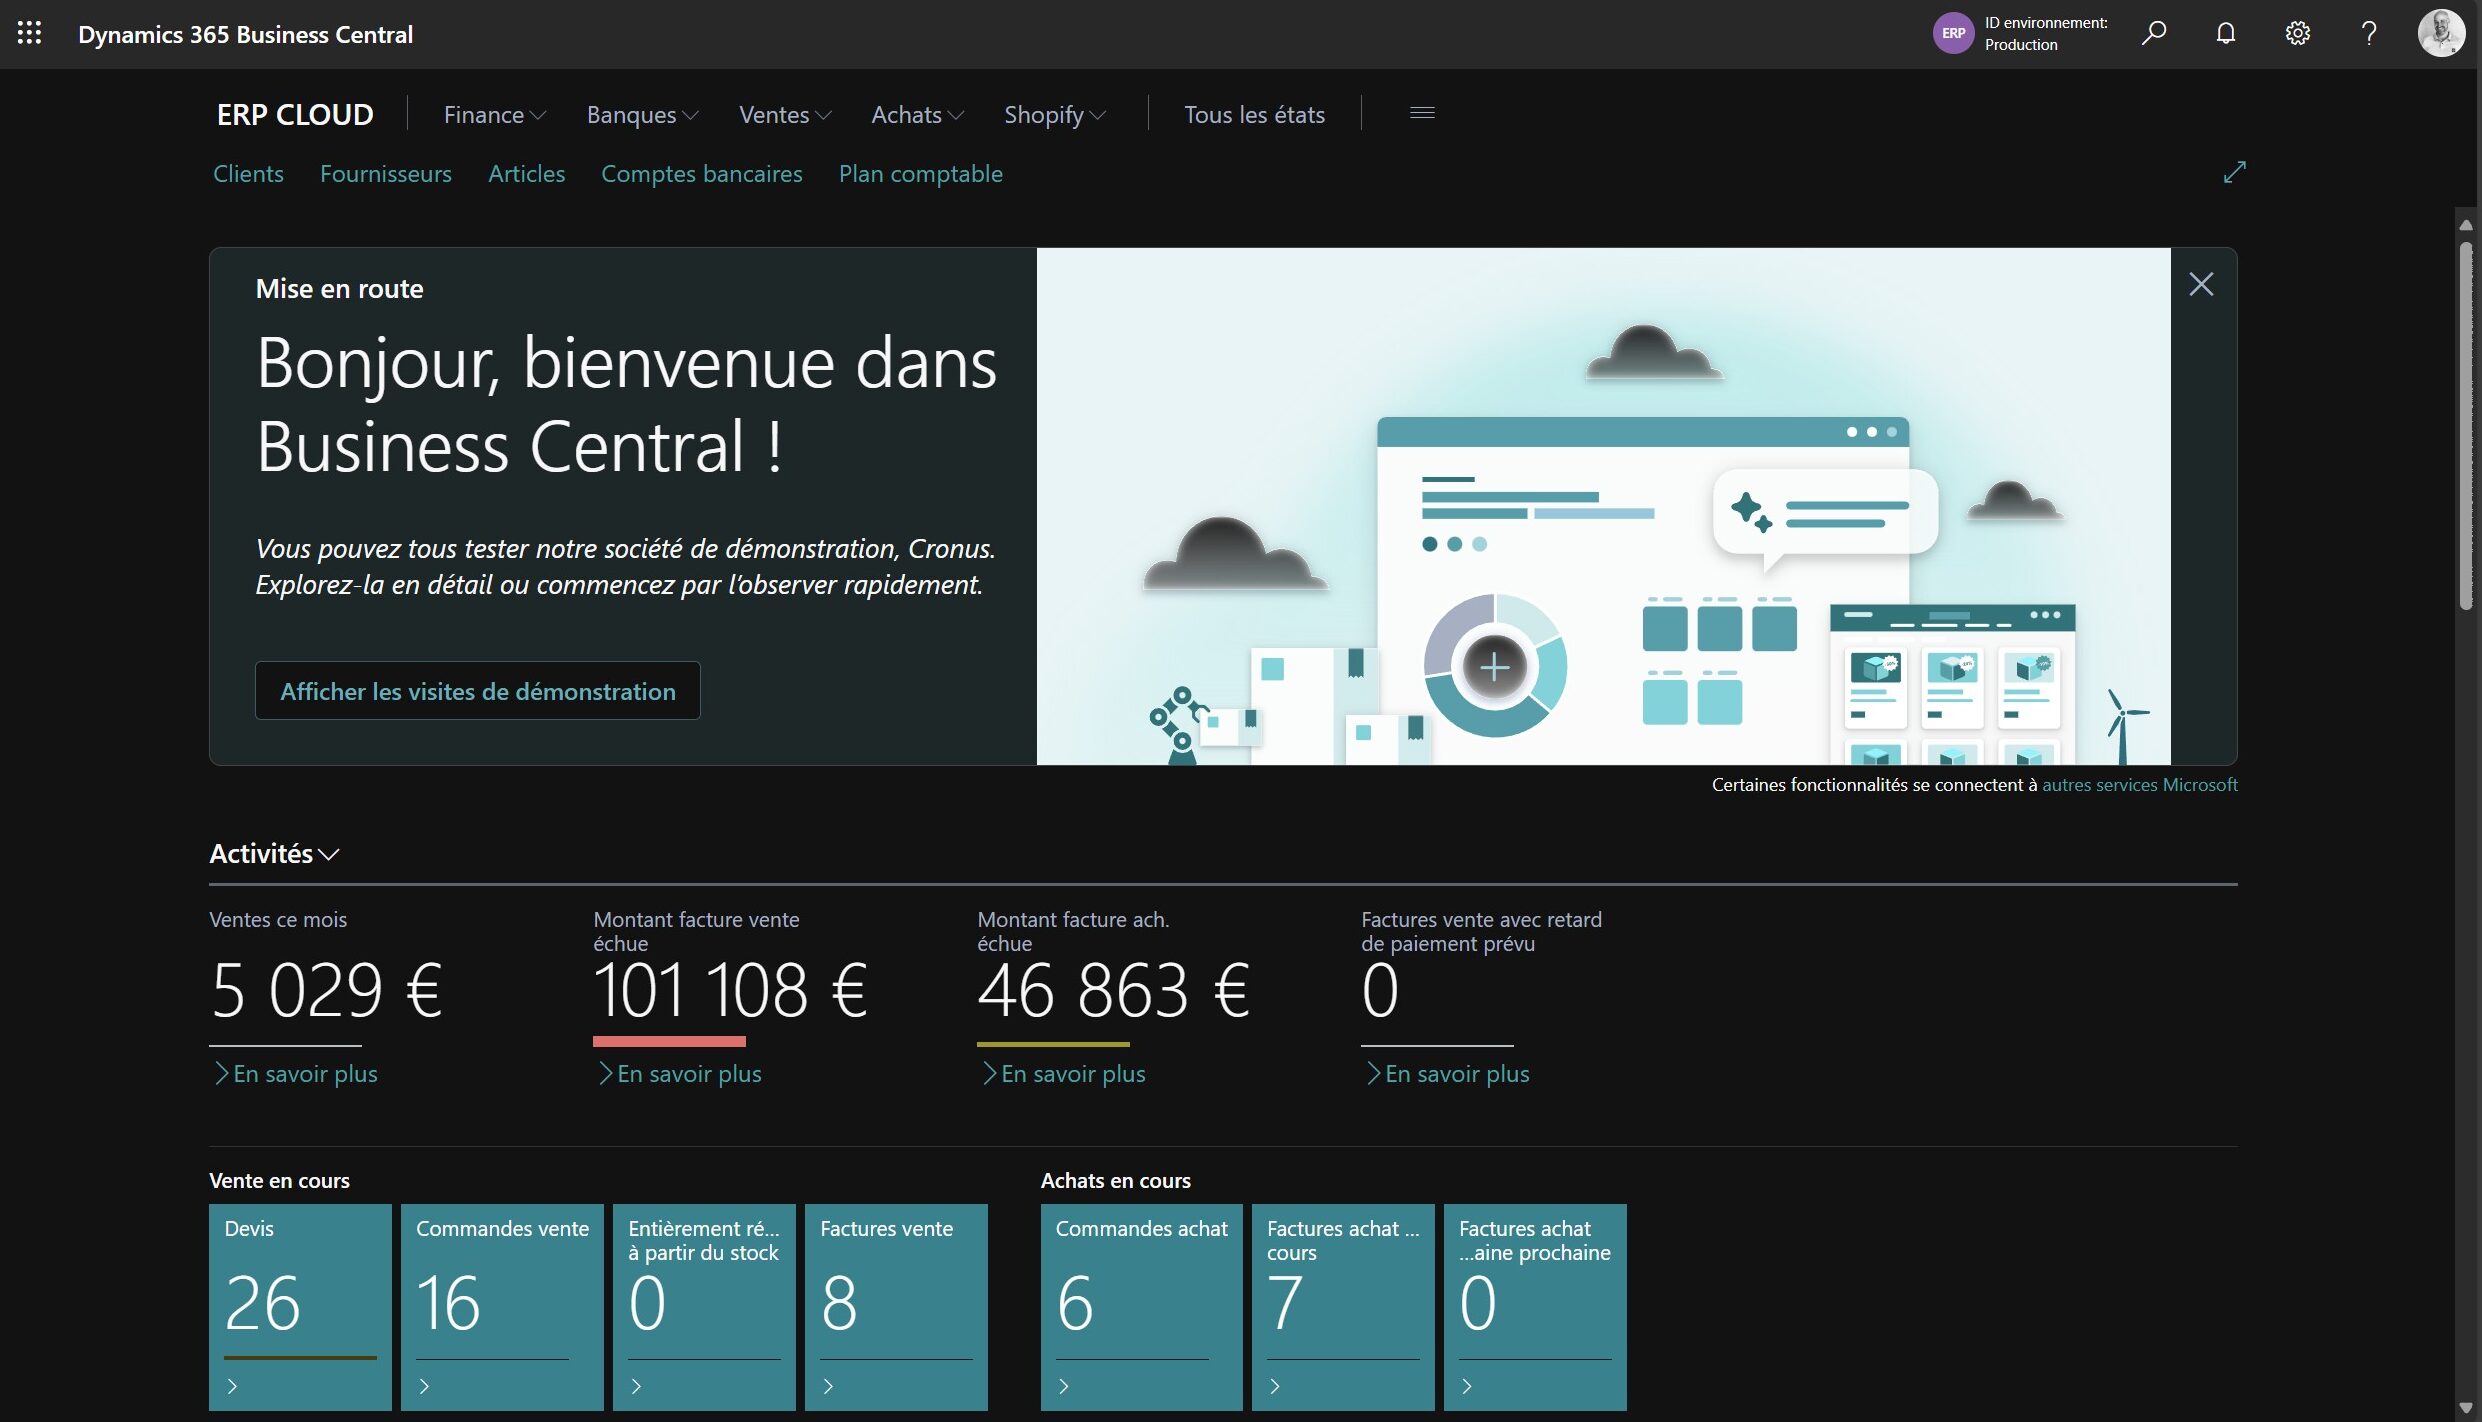This screenshot has width=2482, height=1422.
Task: Open Tous les états
Action: (x=1254, y=115)
